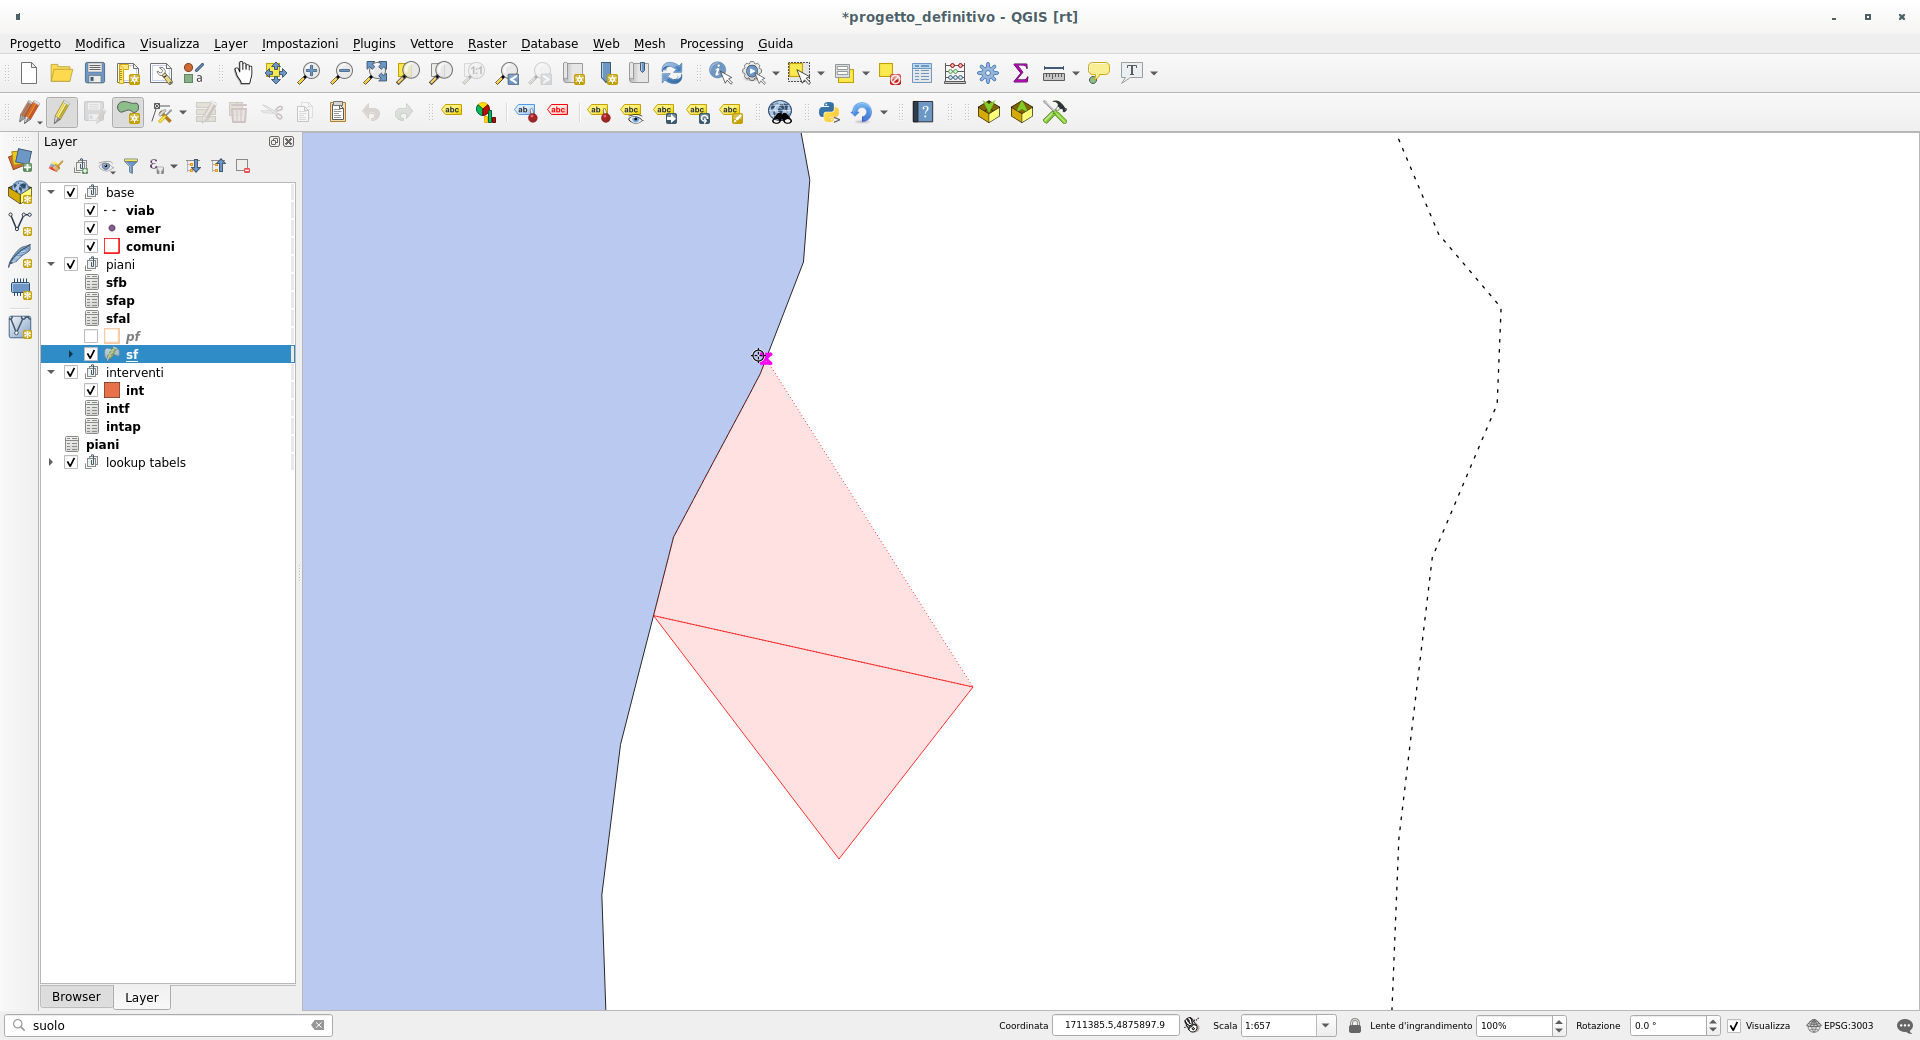Open the Processing Toolbox gear icon
Image resolution: width=1920 pixels, height=1040 pixels.
pyautogui.click(x=988, y=73)
